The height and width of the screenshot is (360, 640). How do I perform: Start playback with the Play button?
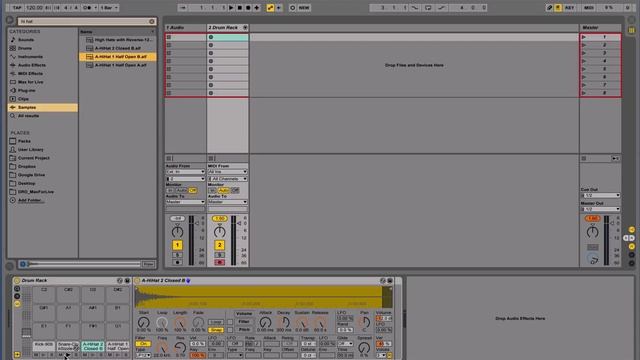(231, 7)
